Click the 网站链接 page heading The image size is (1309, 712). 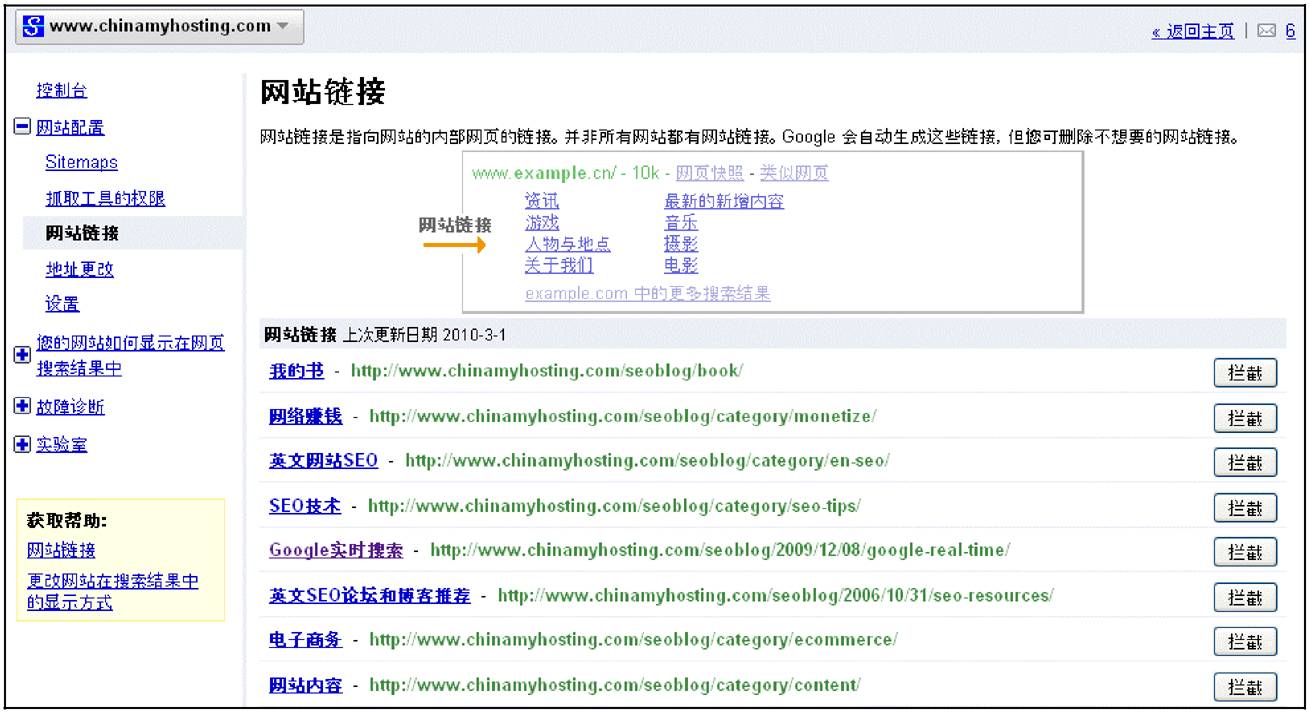[322, 92]
